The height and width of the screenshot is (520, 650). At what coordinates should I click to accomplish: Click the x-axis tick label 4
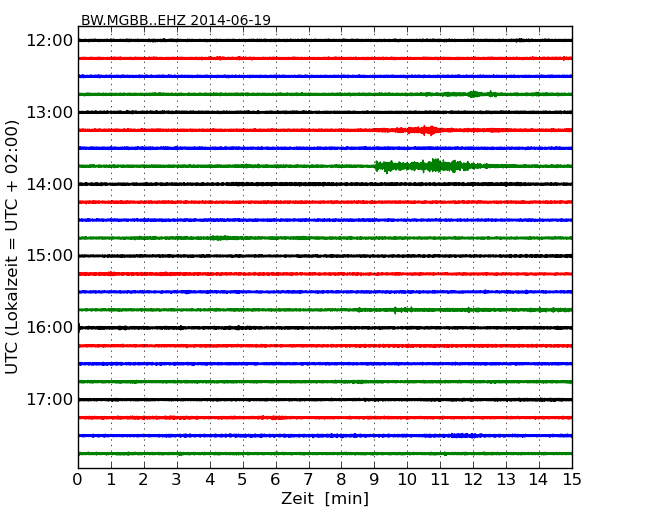pos(209,479)
